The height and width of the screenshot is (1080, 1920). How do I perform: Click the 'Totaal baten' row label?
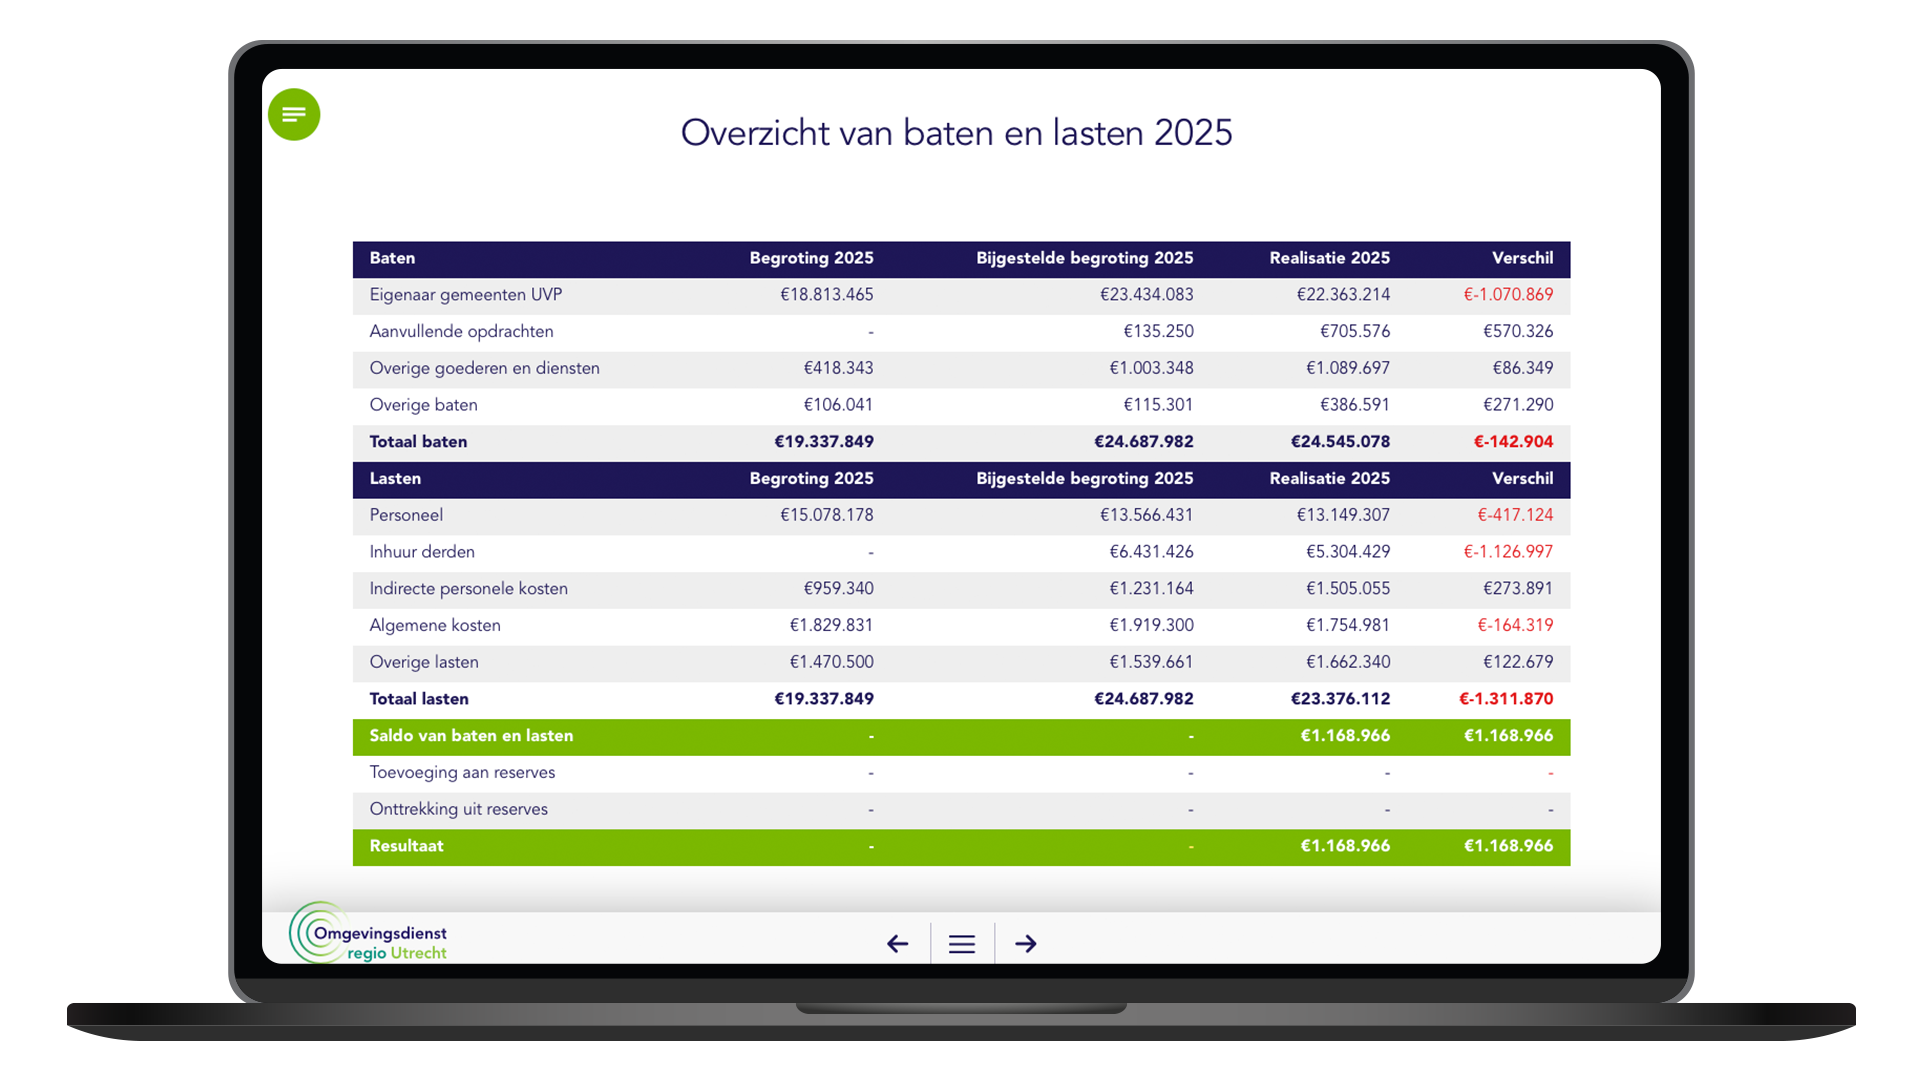pyautogui.click(x=418, y=442)
